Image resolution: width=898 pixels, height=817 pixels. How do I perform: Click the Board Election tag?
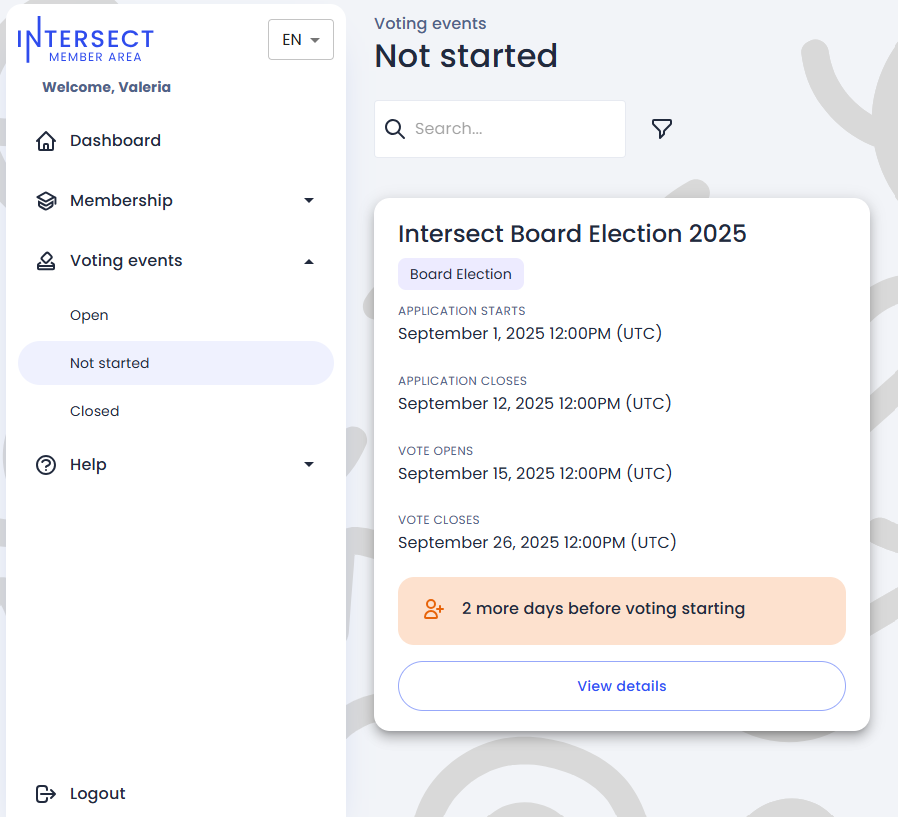pyautogui.click(x=460, y=274)
